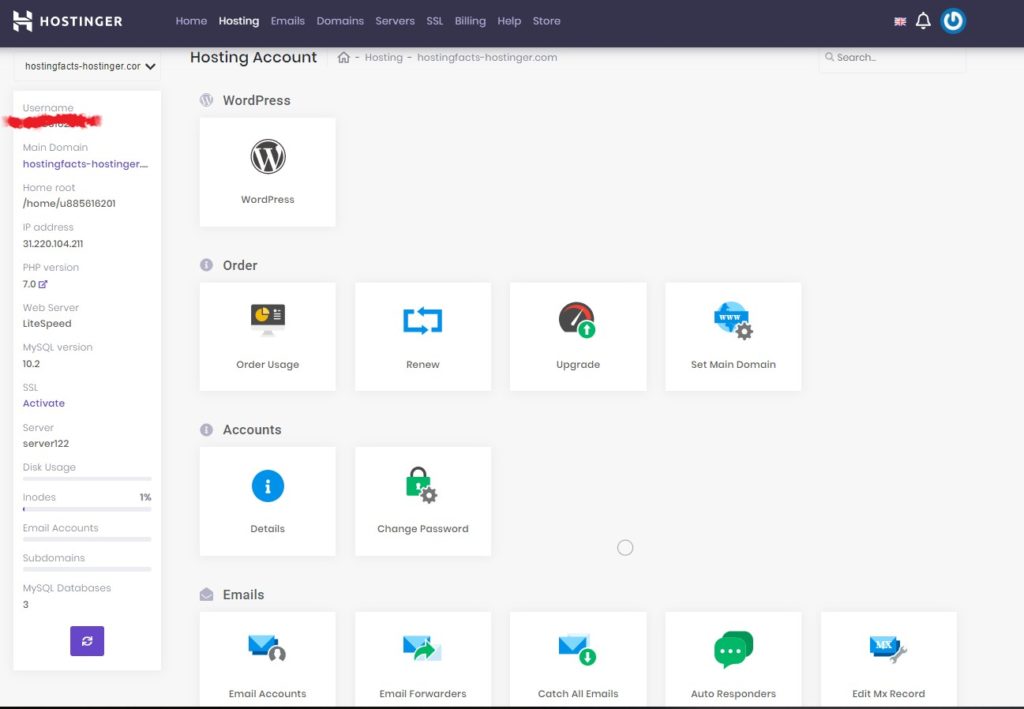Click the Accounts section info icon
The image size is (1024, 709).
(206, 430)
